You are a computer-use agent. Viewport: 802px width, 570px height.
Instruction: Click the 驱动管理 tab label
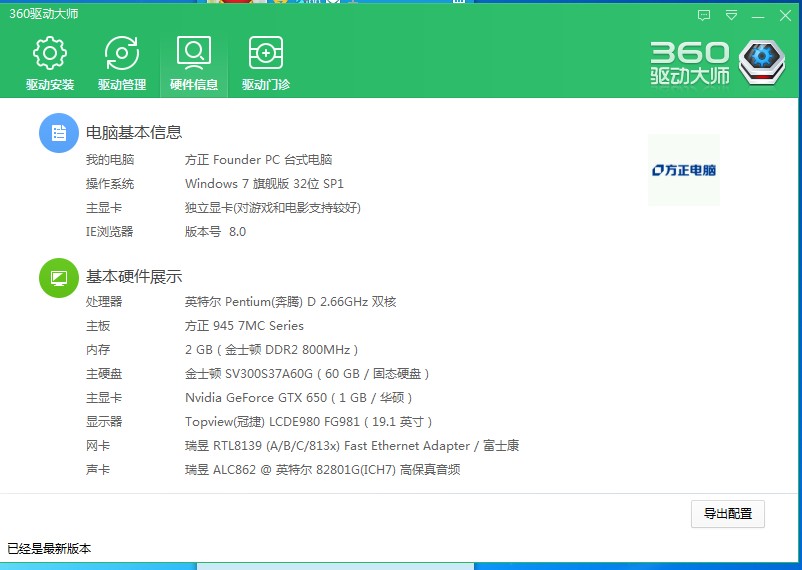[122, 84]
